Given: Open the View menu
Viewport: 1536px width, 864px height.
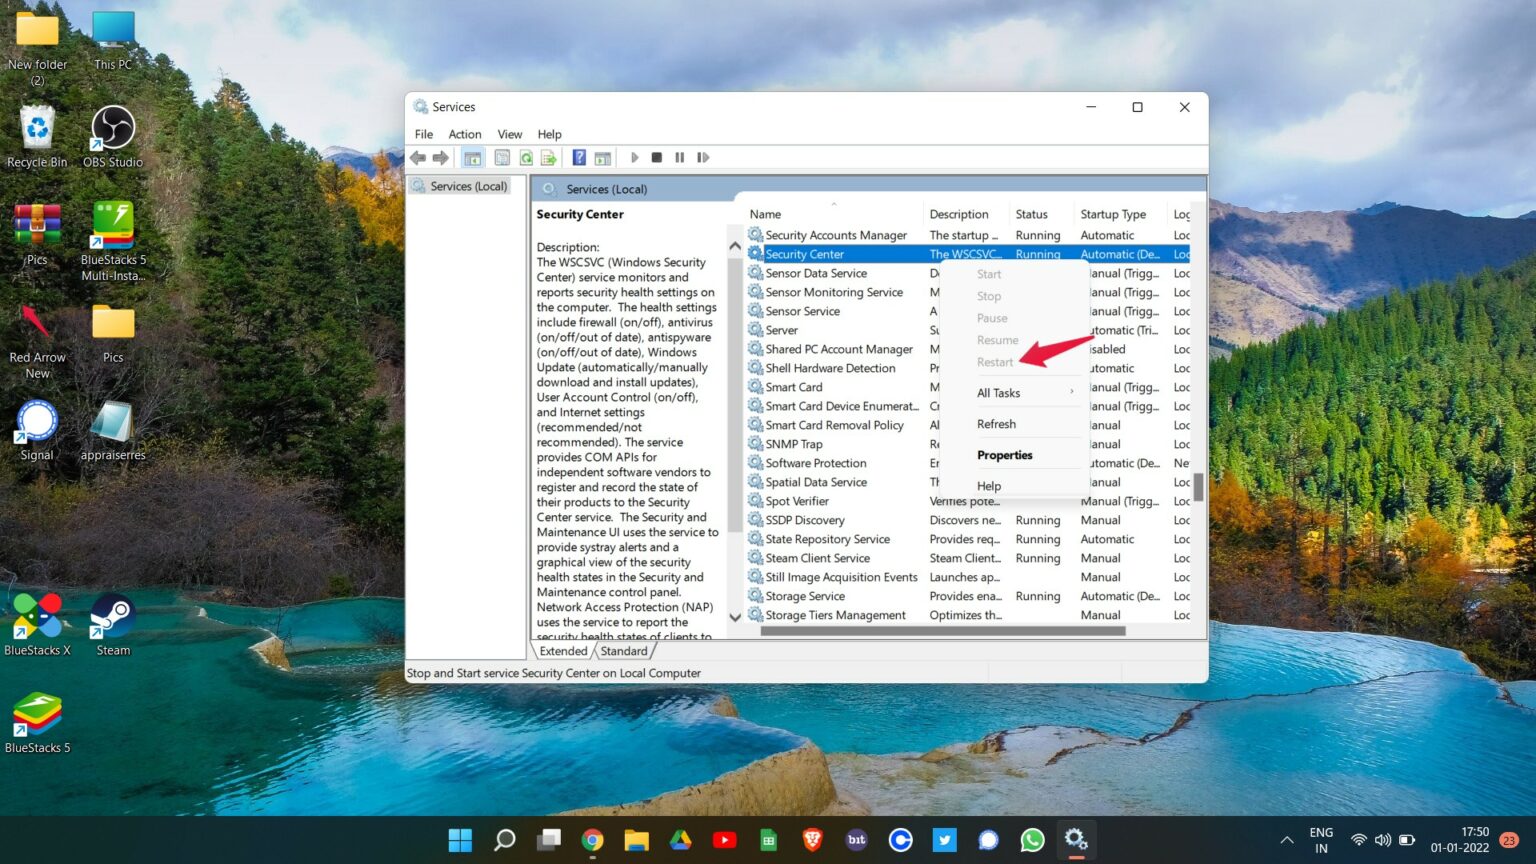Looking at the screenshot, I should (x=510, y=133).
